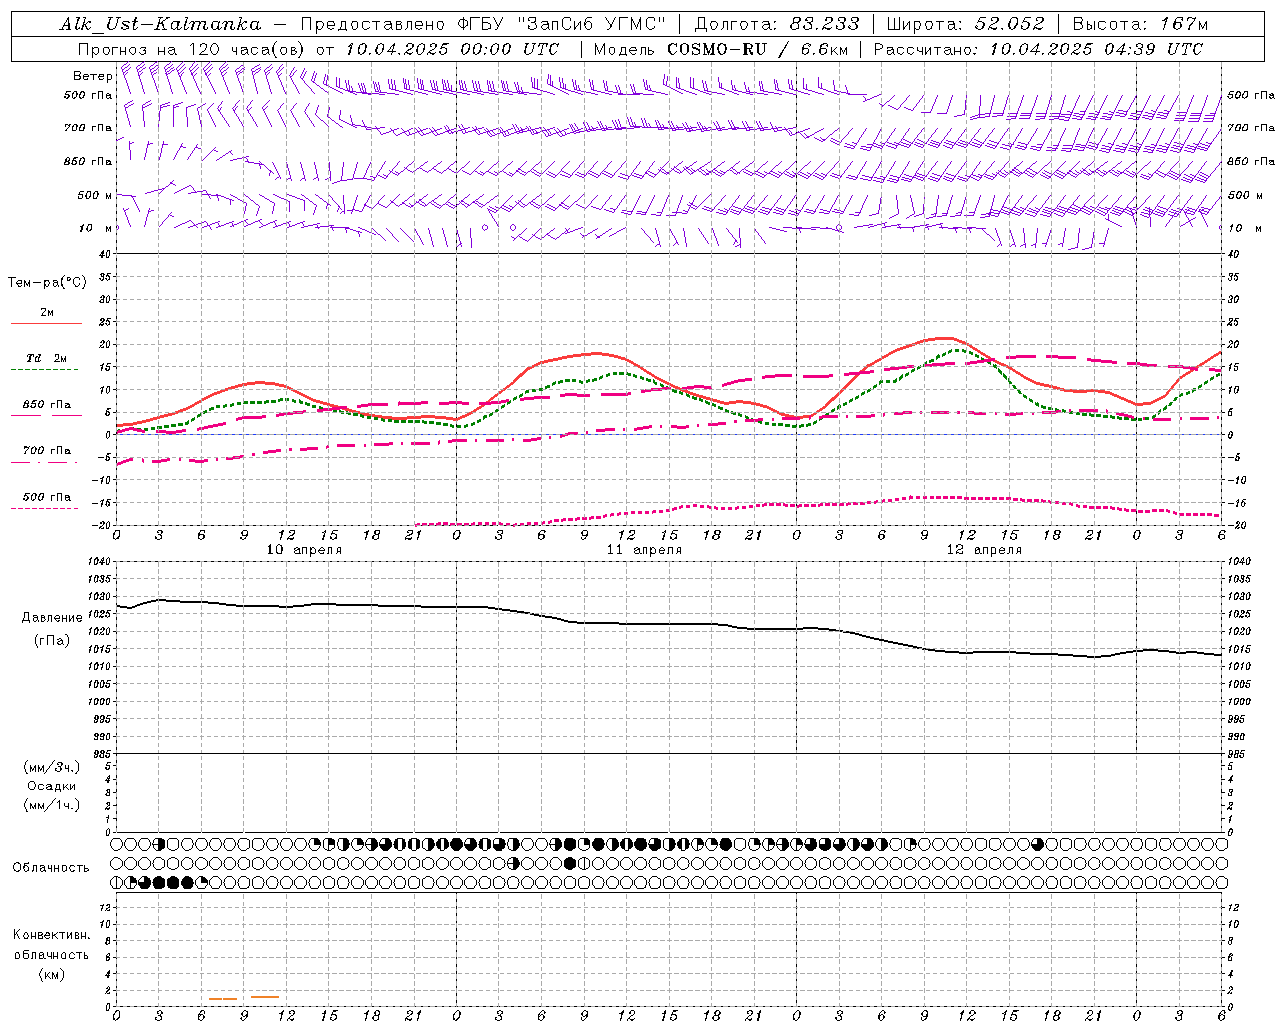Select forecast start 10.04.2025 00:00 UTC
The image size is (1280, 1024).
point(452,49)
